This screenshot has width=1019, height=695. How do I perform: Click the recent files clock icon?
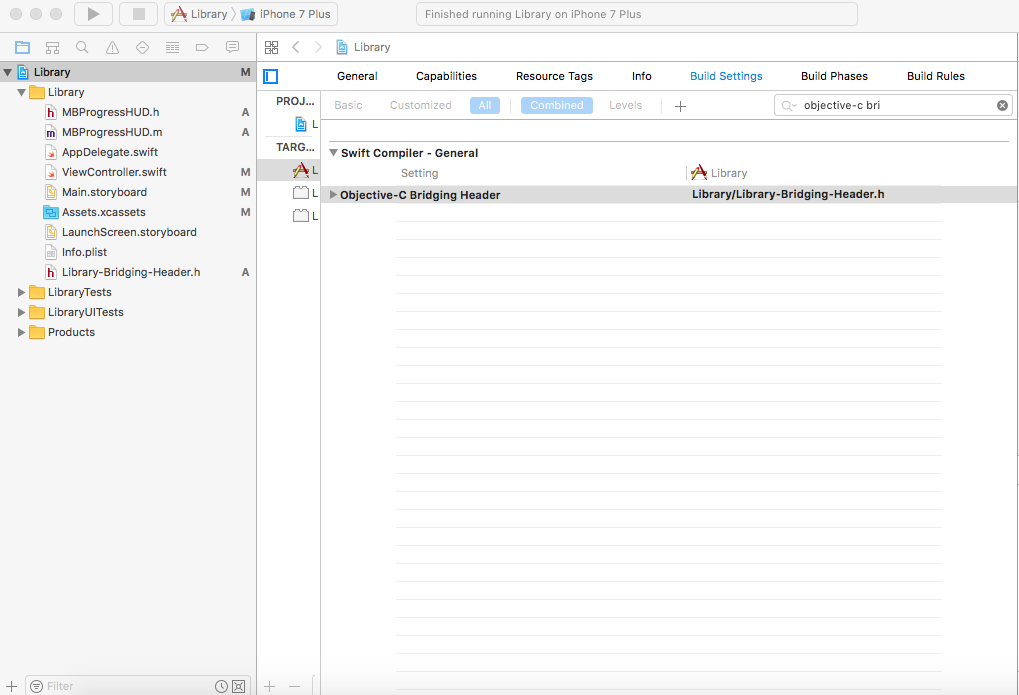tap(221, 685)
